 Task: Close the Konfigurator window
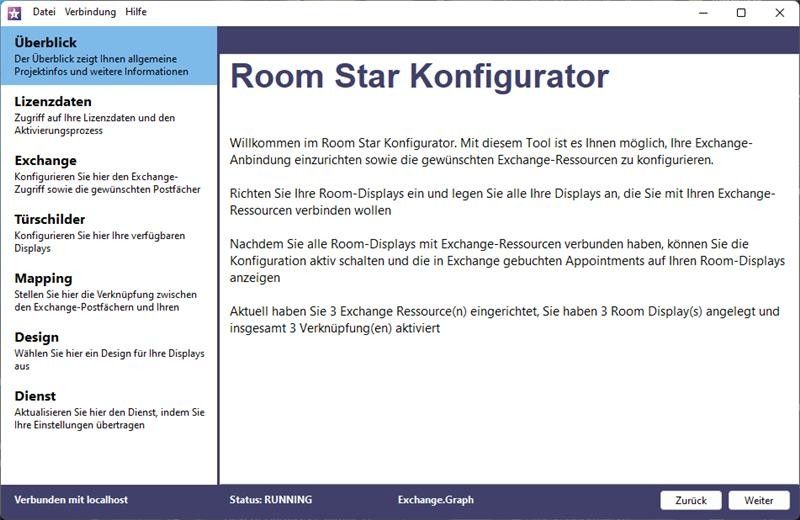point(780,13)
